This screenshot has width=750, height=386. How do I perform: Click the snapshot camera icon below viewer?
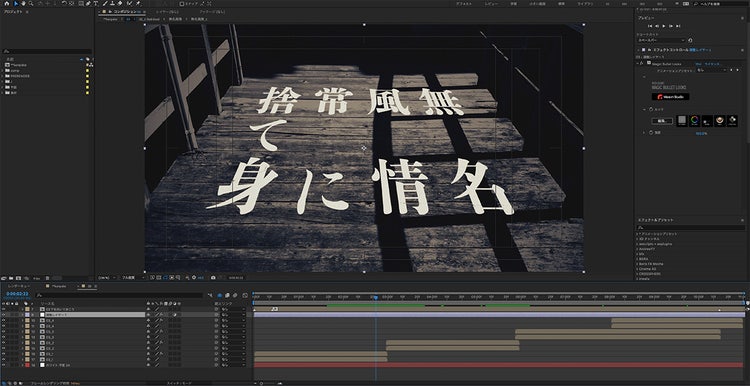(213, 277)
